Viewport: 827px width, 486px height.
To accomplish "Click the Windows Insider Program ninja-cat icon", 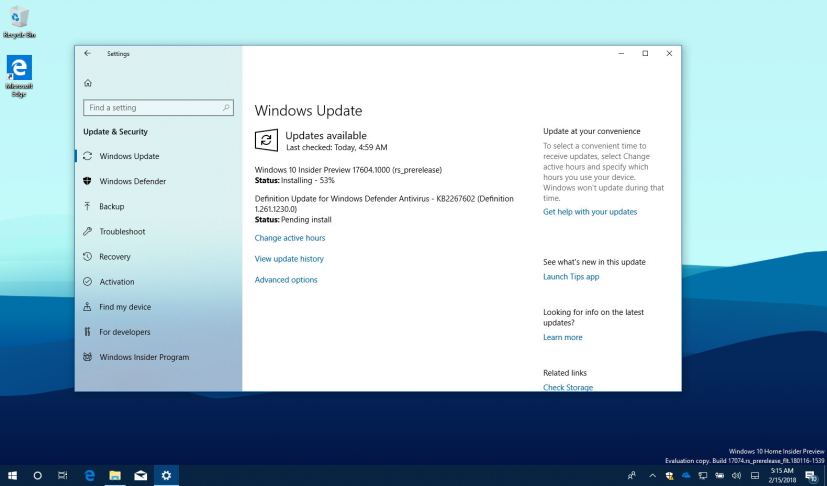I will tap(88, 357).
